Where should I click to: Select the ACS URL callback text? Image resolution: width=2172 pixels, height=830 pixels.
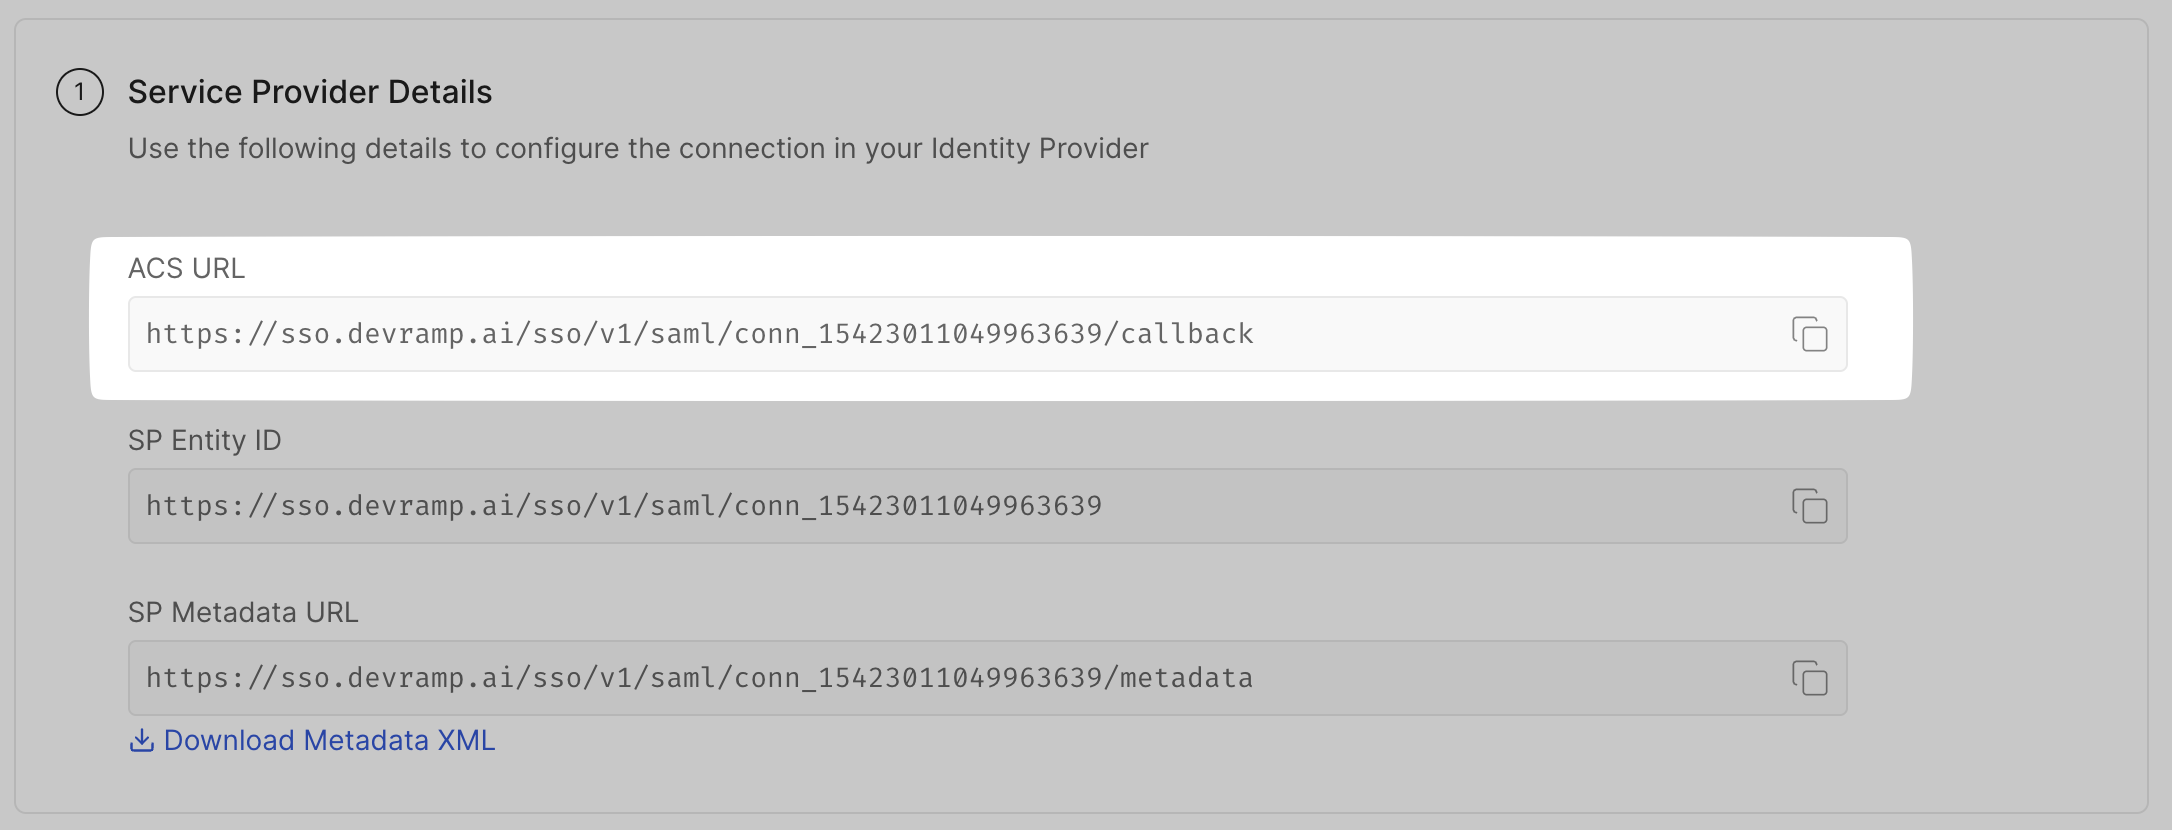700,334
